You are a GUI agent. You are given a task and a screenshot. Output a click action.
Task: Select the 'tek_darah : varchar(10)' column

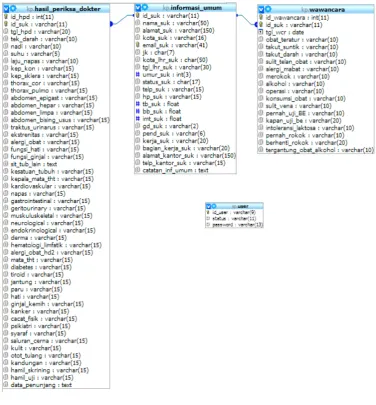point(44,39)
